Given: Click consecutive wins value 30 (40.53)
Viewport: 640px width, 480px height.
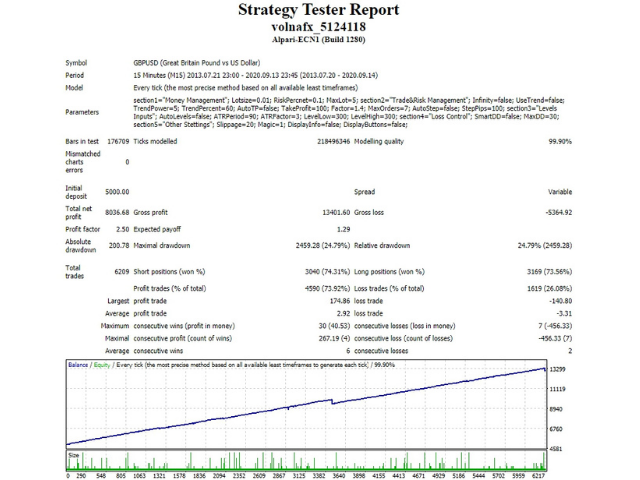Looking at the screenshot, I should [334, 326].
